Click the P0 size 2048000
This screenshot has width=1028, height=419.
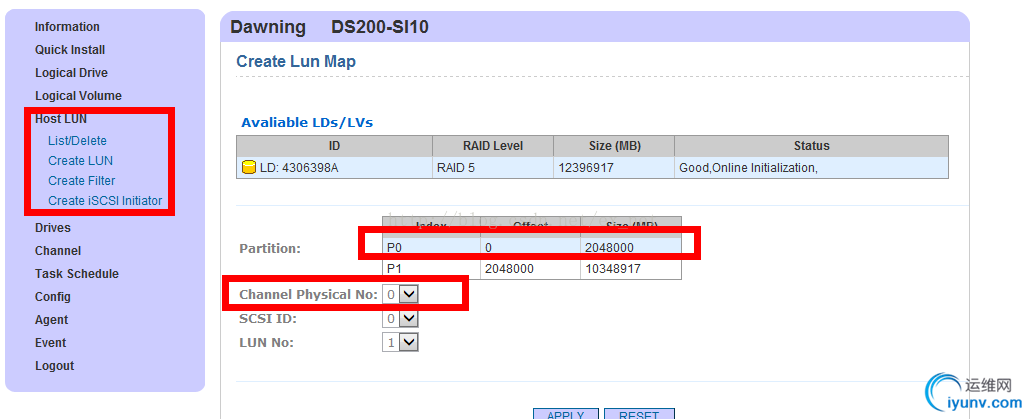tap(609, 249)
